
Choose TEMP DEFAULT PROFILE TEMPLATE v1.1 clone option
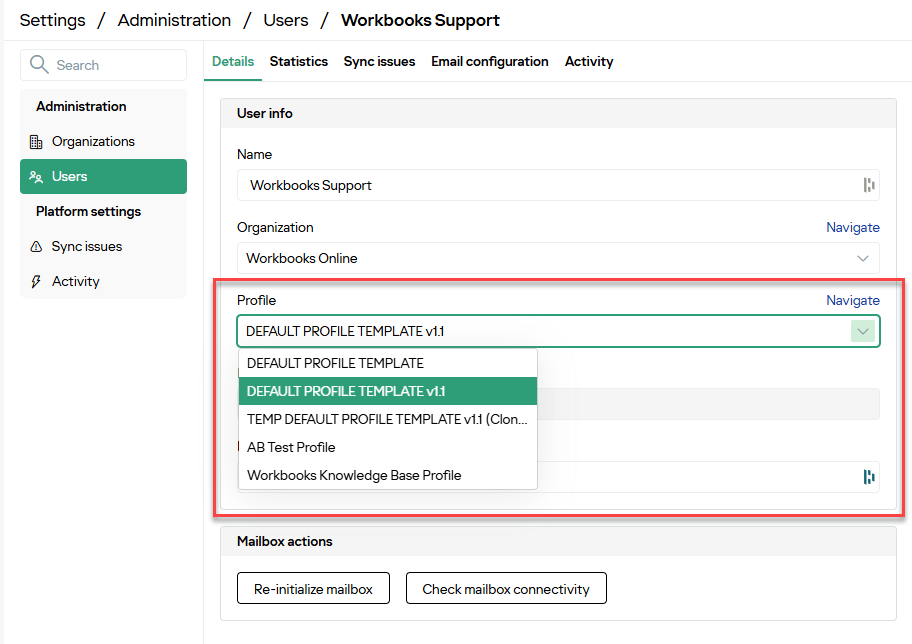387,419
